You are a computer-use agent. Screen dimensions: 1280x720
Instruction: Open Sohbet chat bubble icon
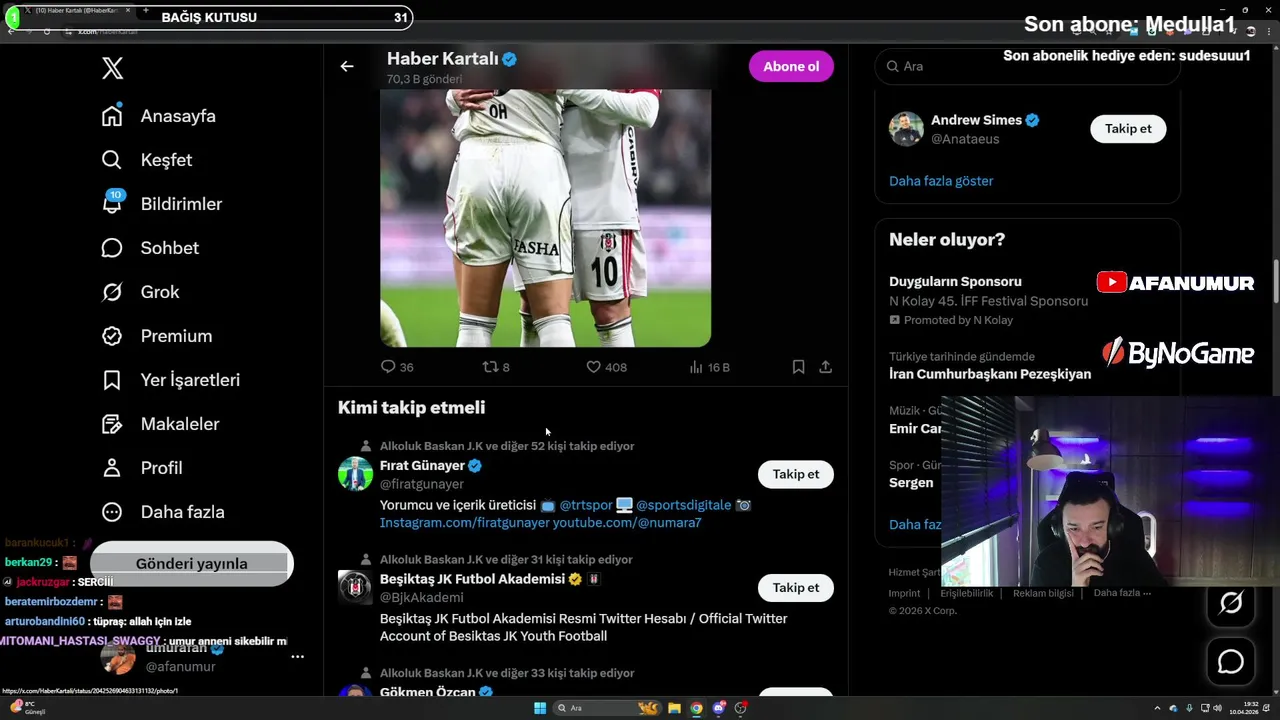coord(112,248)
